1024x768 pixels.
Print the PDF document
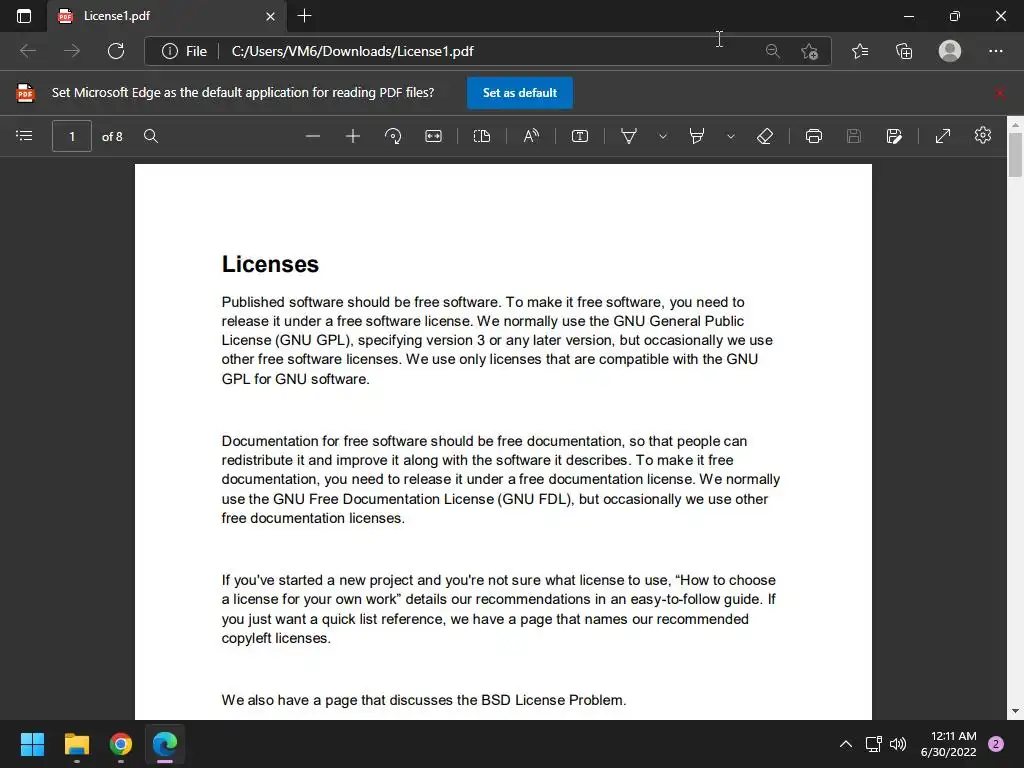click(x=814, y=136)
